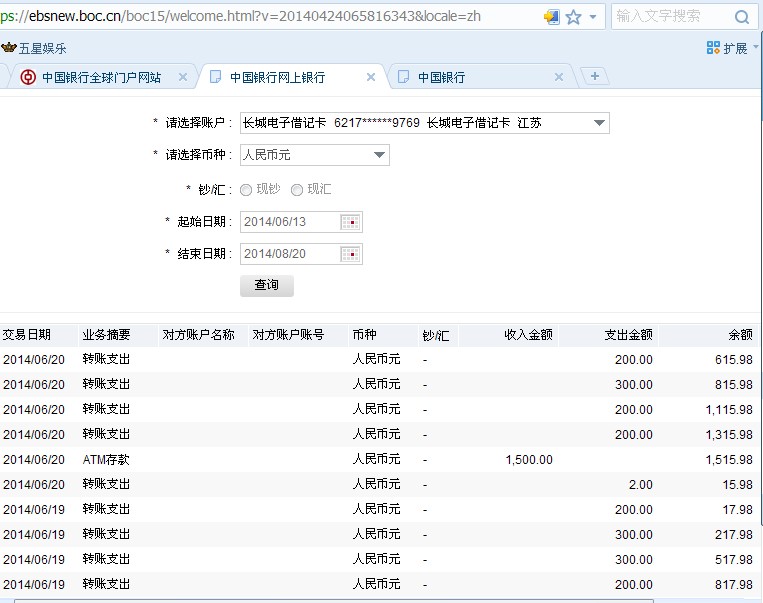The width and height of the screenshot is (763, 603).
Task: Switch to 中国银行全球门户网站 tab
Action: click(100, 77)
